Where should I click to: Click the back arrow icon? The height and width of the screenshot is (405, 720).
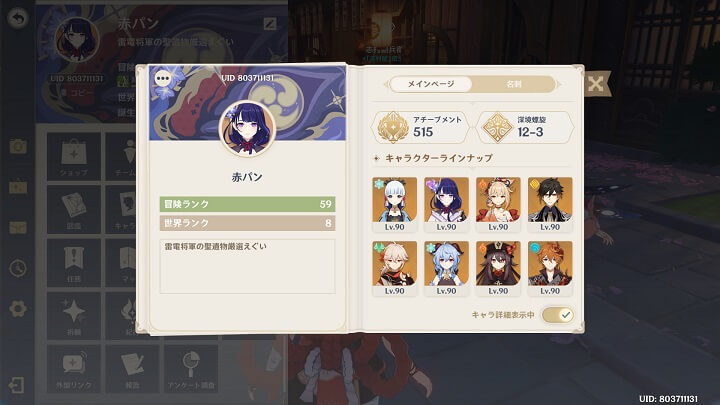tap(17, 18)
